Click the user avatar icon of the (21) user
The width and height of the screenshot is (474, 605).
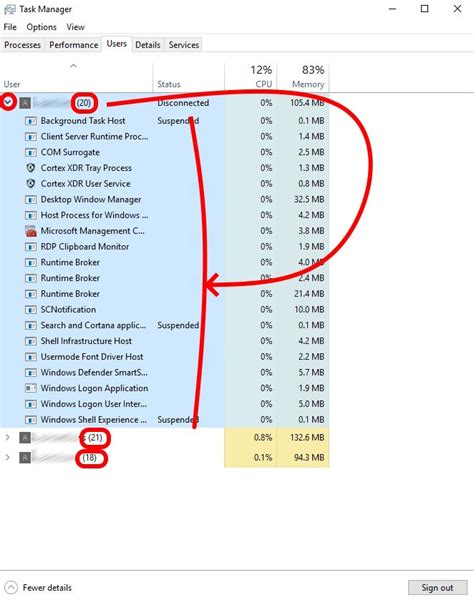[x=25, y=438]
